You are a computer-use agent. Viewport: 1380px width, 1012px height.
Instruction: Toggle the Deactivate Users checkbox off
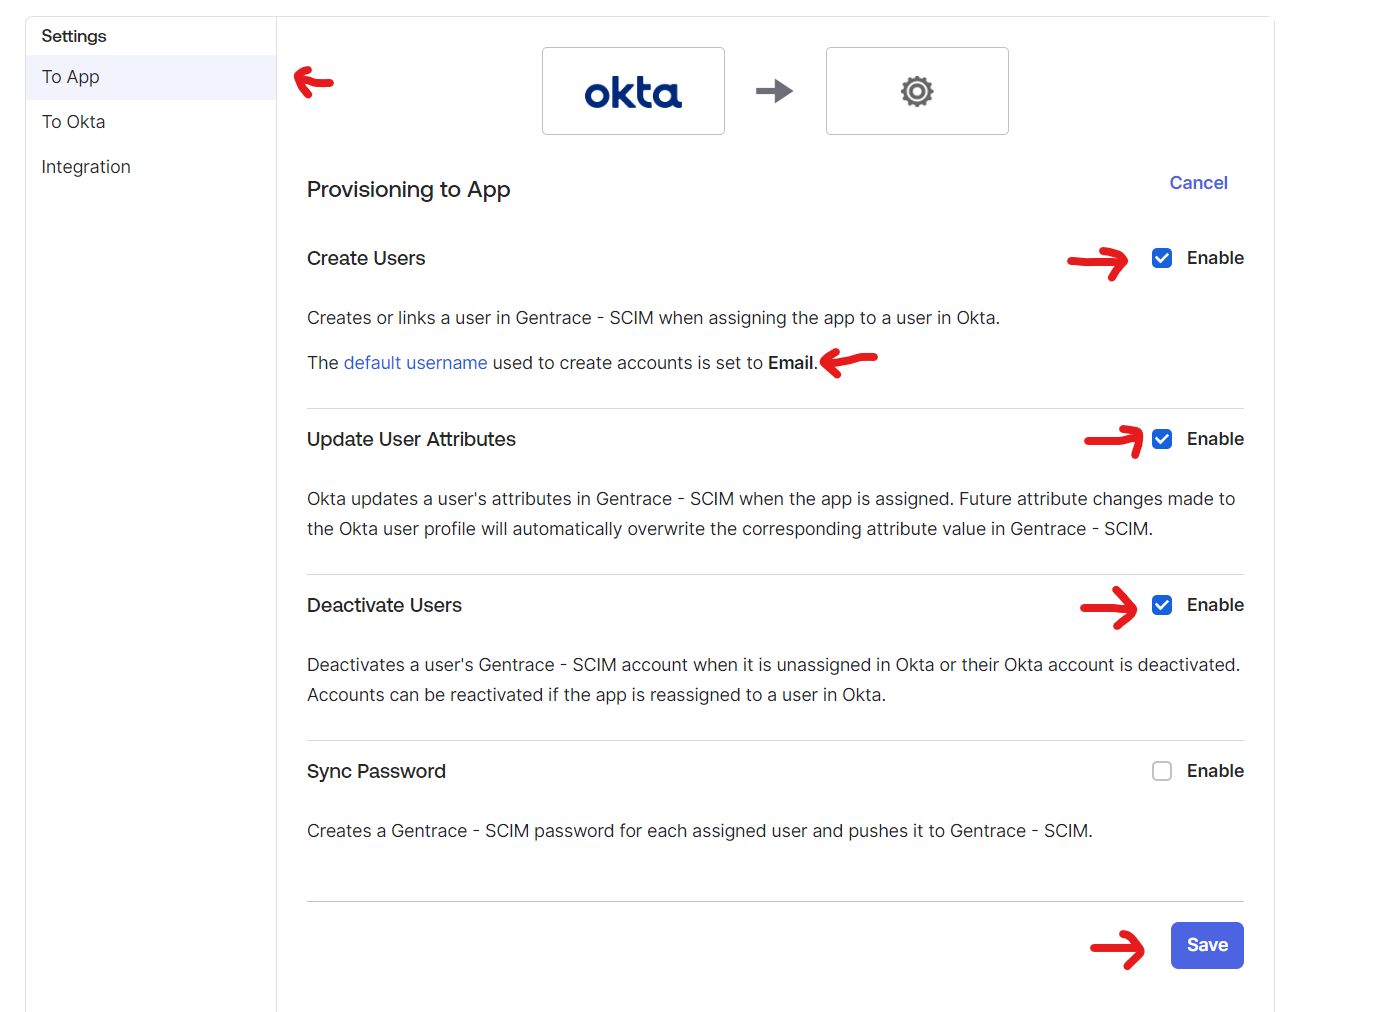point(1161,604)
